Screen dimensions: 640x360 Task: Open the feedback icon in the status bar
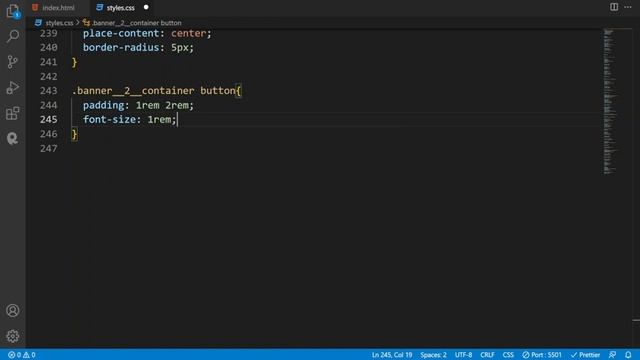[x=613, y=355]
